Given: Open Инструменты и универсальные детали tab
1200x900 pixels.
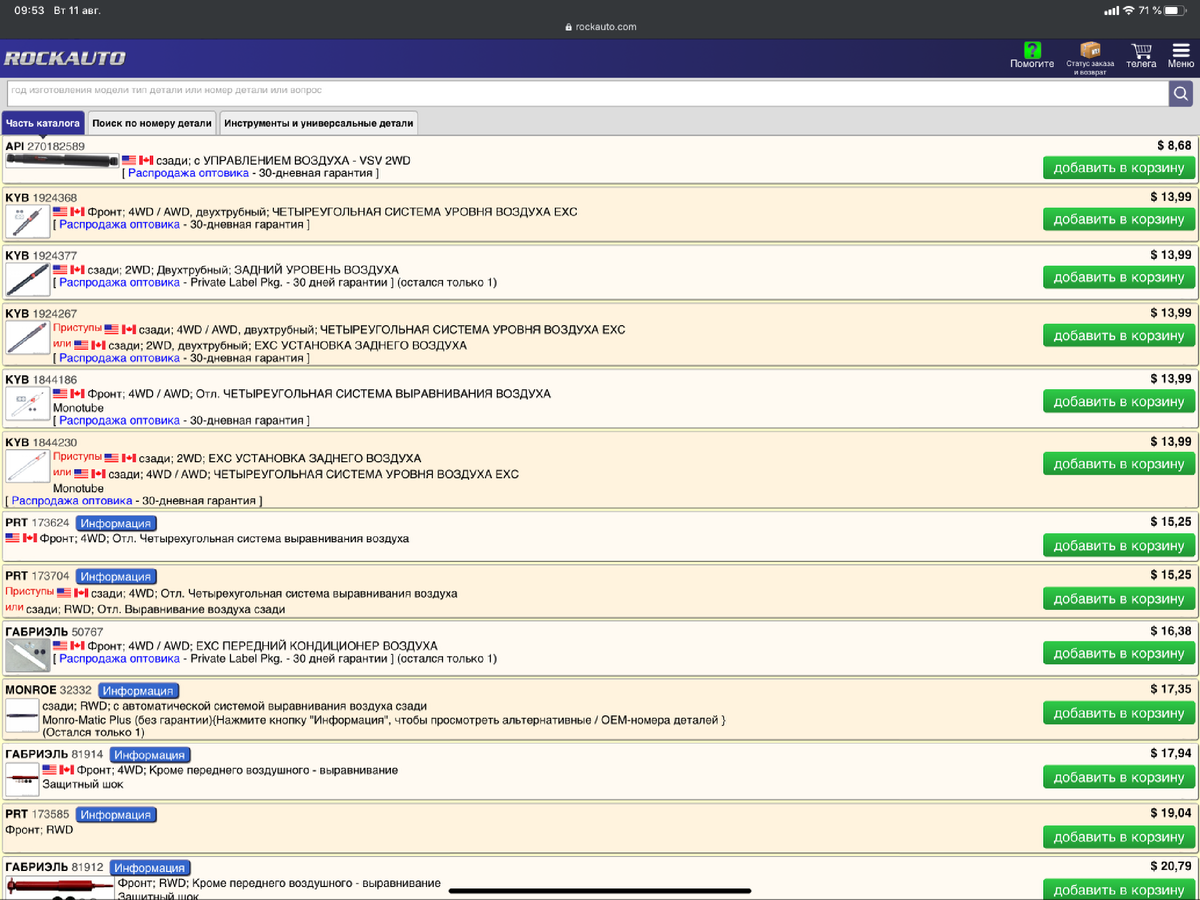Looking at the screenshot, I should [x=318, y=124].
